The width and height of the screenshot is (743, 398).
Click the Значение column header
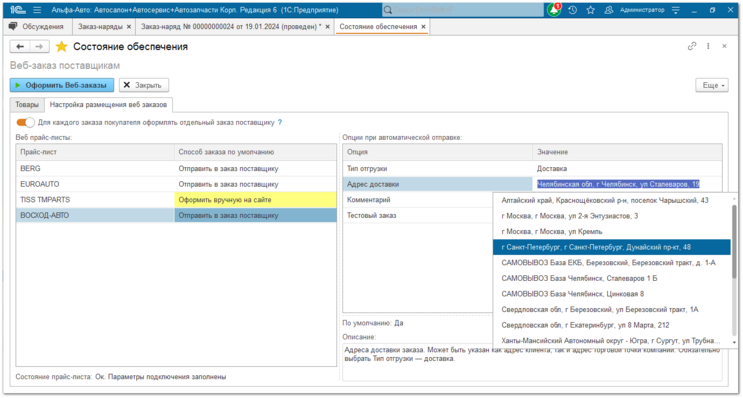627,153
